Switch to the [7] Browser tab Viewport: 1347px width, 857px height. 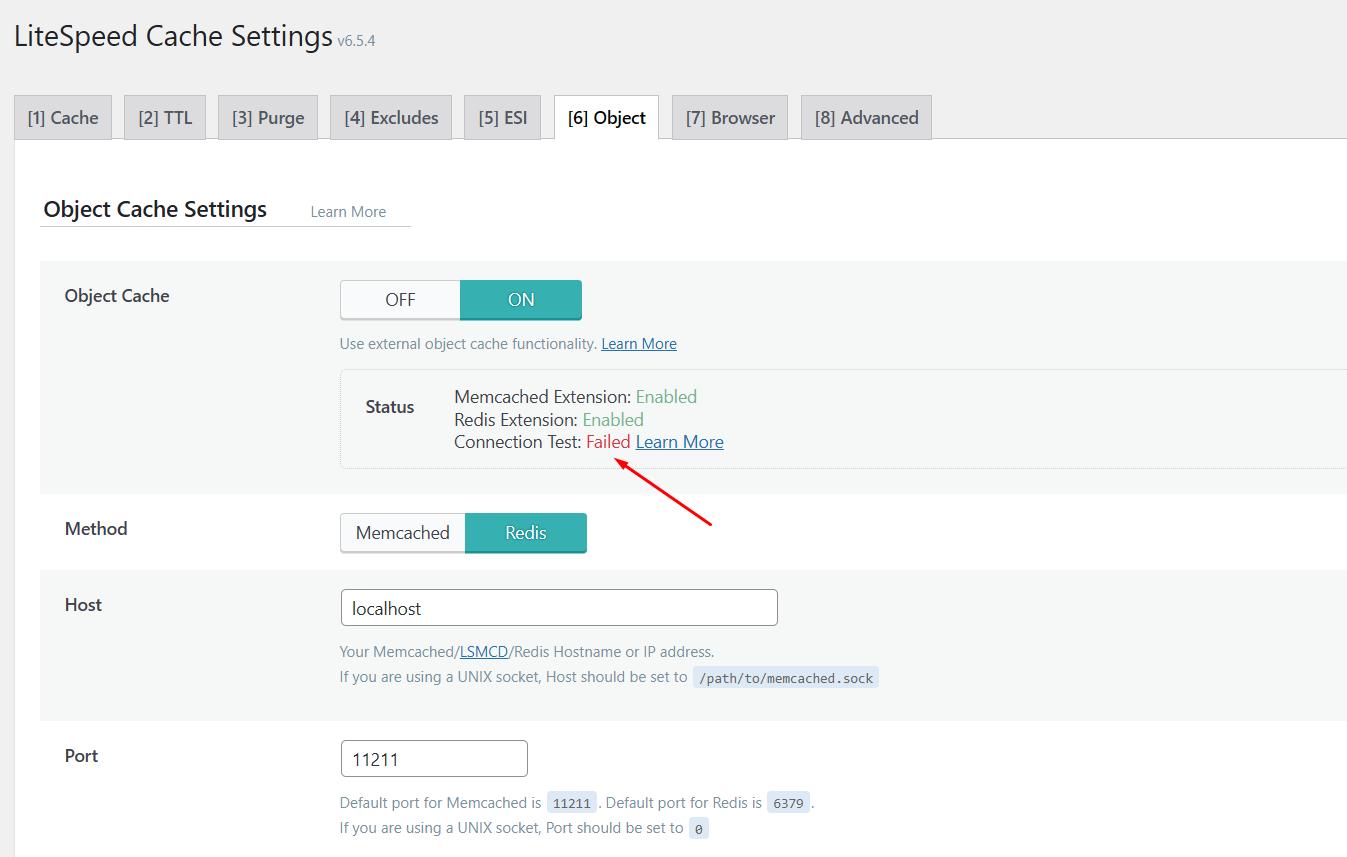[x=730, y=118]
